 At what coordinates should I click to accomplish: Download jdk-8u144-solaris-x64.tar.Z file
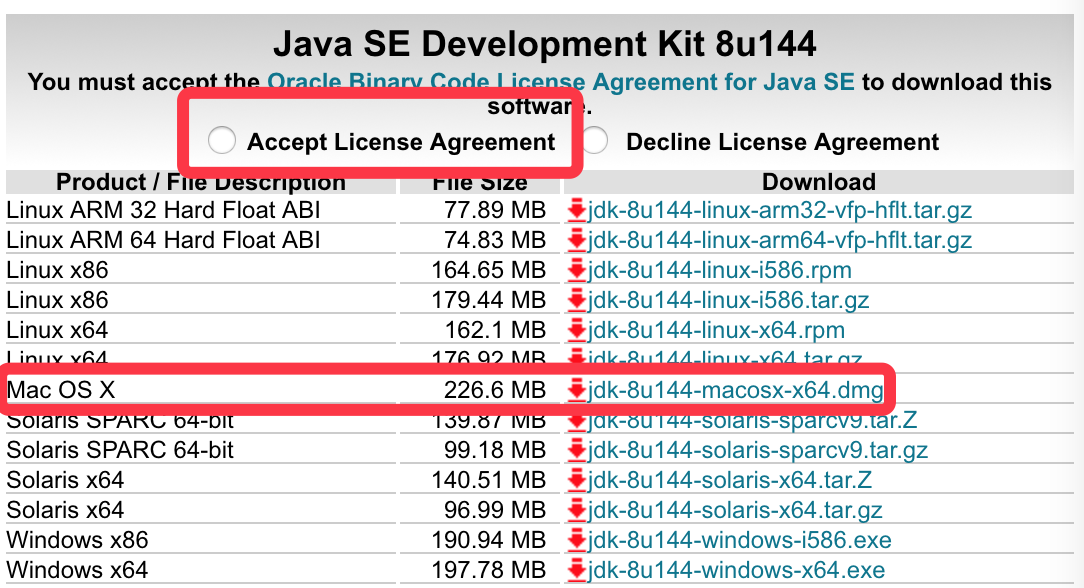pos(729,480)
